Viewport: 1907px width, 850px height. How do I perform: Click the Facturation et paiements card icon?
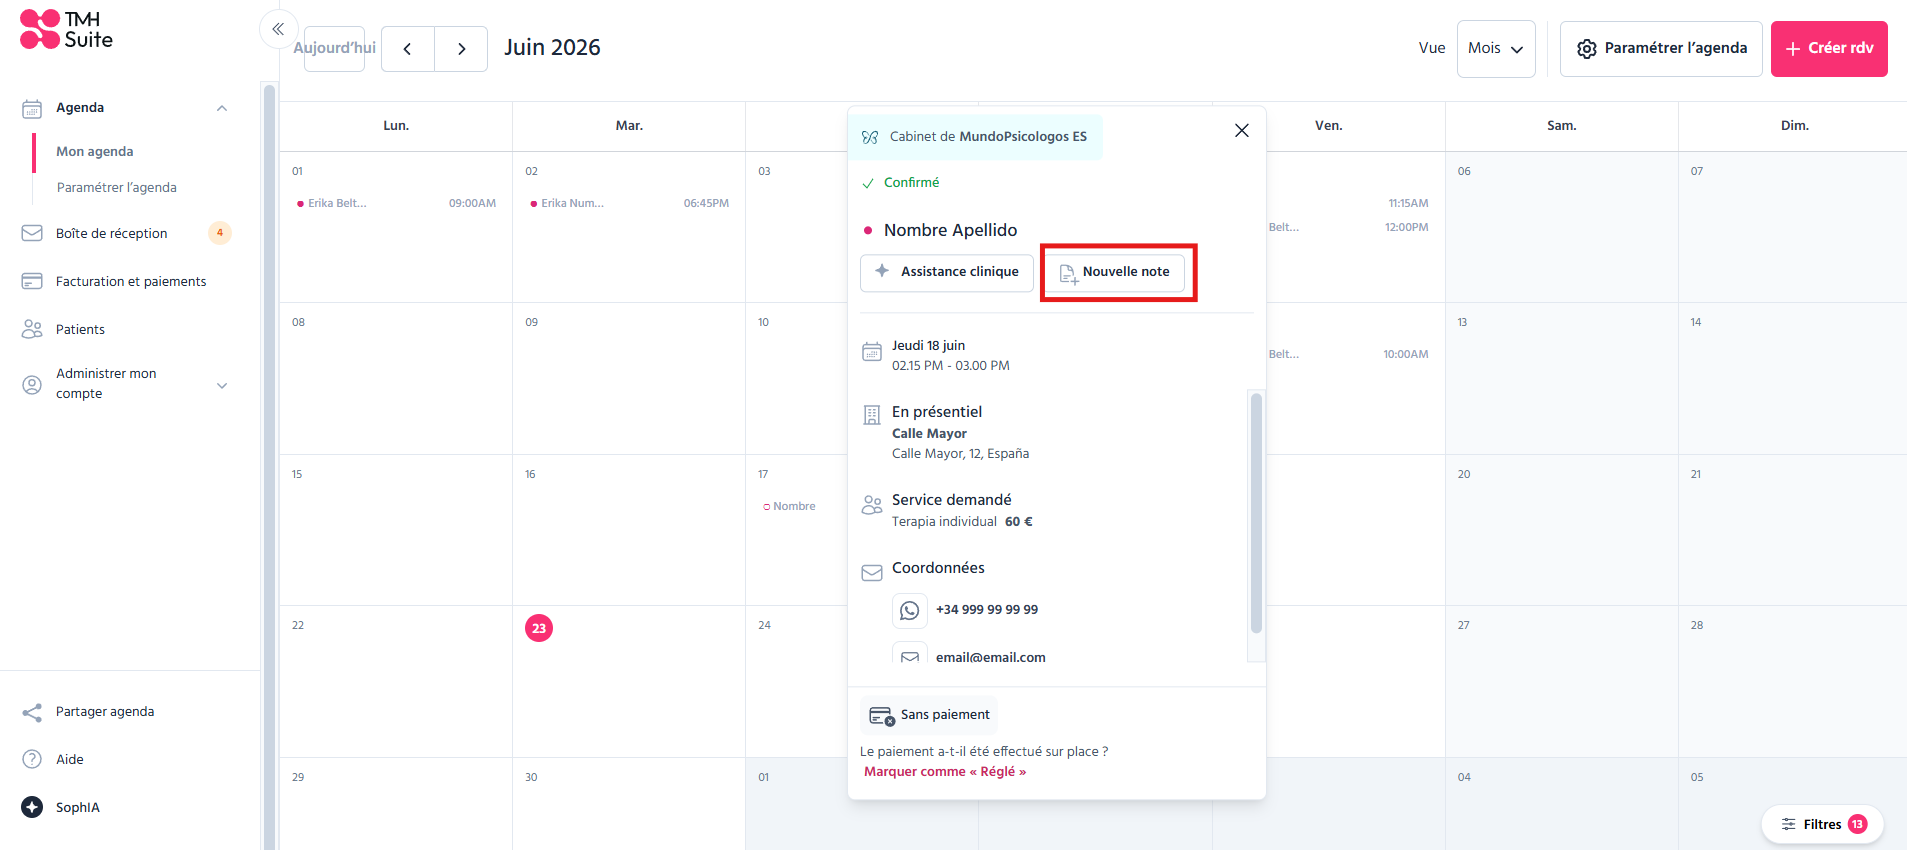pyautogui.click(x=32, y=281)
